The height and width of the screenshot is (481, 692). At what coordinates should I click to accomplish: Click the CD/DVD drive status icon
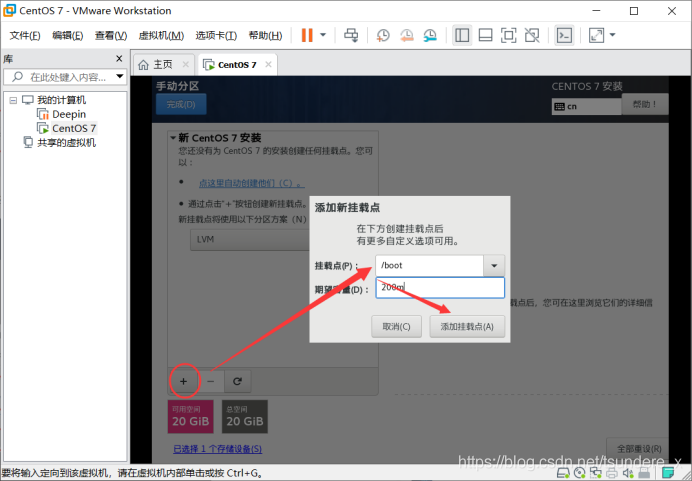(579, 473)
